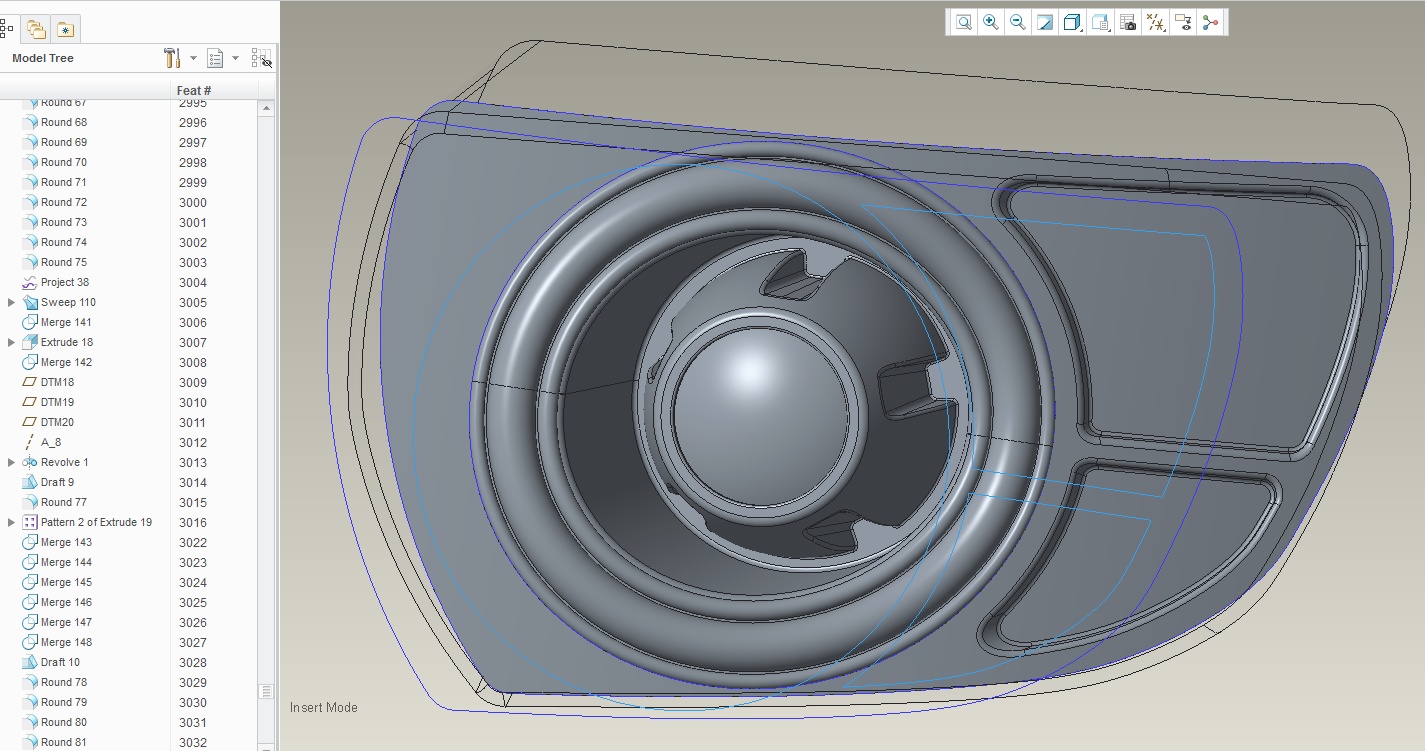Image resolution: width=1425 pixels, height=751 pixels.
Task: Click the DTM18 datum plane icon
Action: click(x=29, y=382)
